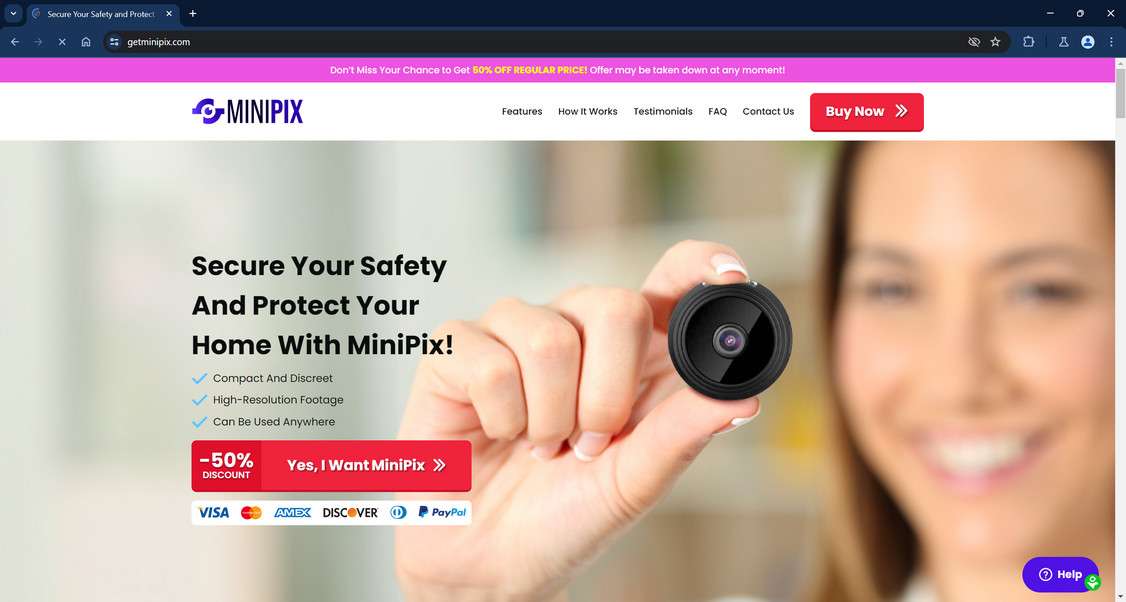This screenshot has height=602, width=1126.
Task: Stop loading the page
Action: tap(62, 42)
